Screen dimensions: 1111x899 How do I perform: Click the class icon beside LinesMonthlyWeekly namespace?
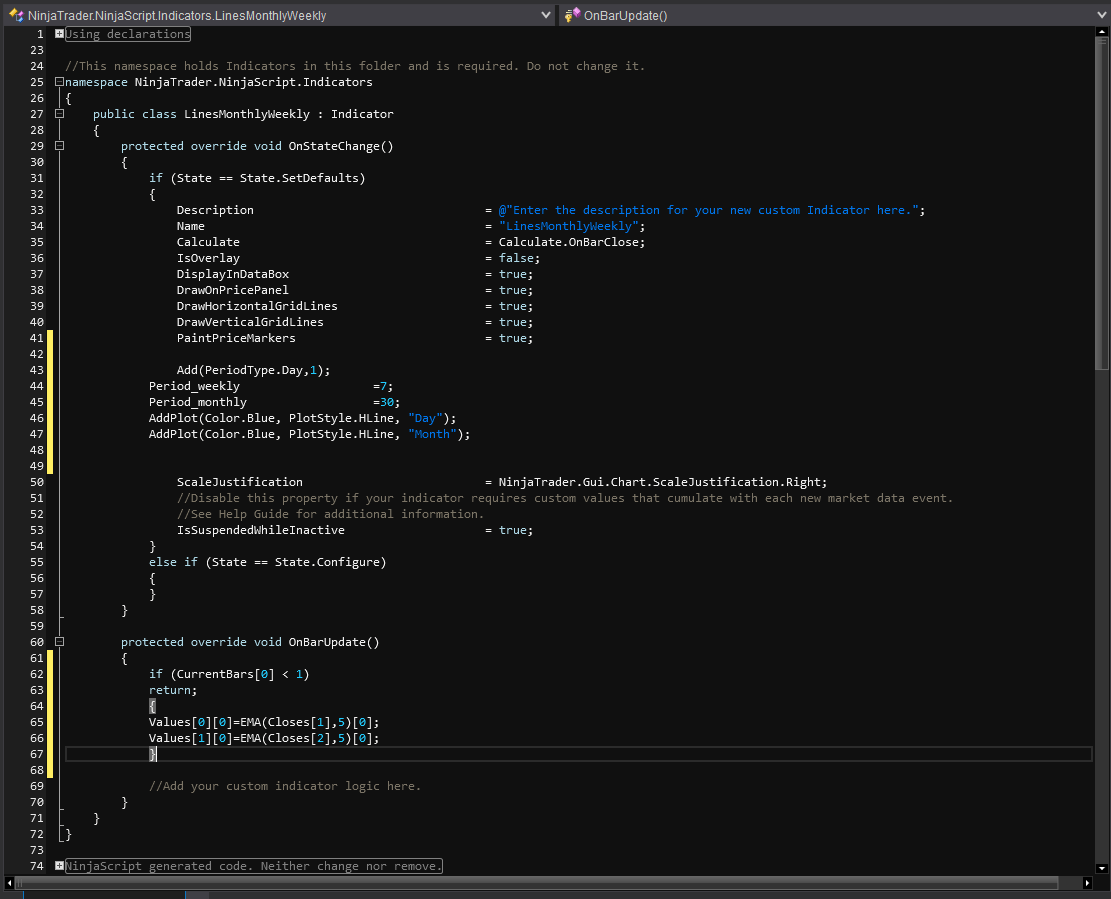click(16, 15)
